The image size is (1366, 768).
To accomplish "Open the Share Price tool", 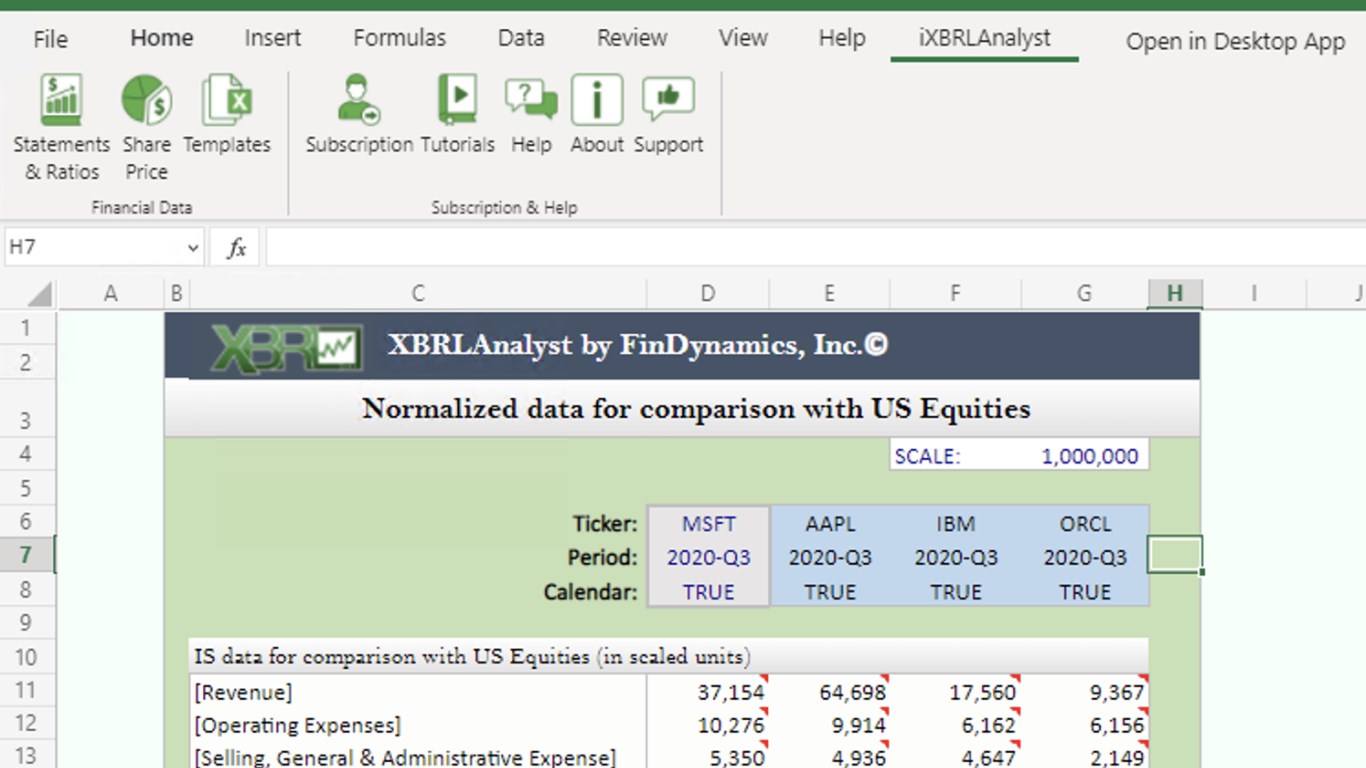I will coord(146,128).
